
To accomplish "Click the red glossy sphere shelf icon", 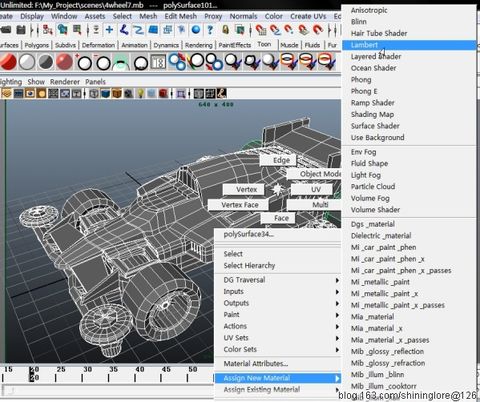I will tap(64, 62).
